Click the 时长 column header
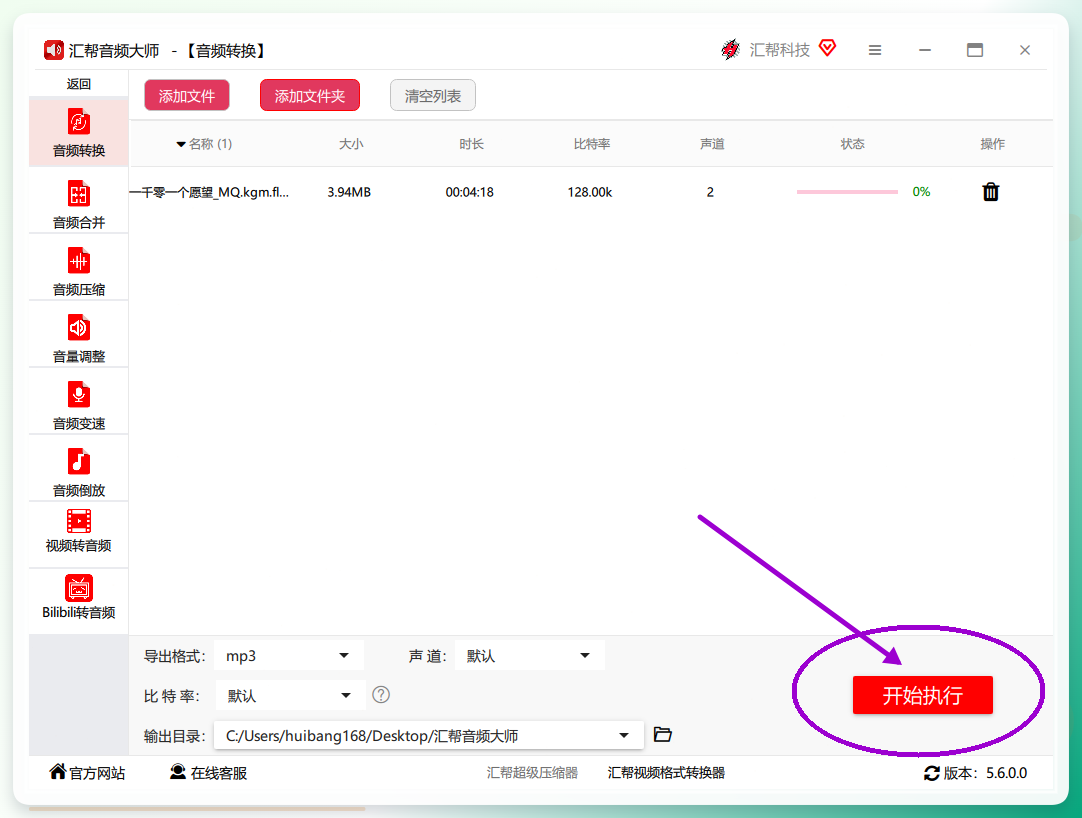1082x818 pixels. pos(471,144)
